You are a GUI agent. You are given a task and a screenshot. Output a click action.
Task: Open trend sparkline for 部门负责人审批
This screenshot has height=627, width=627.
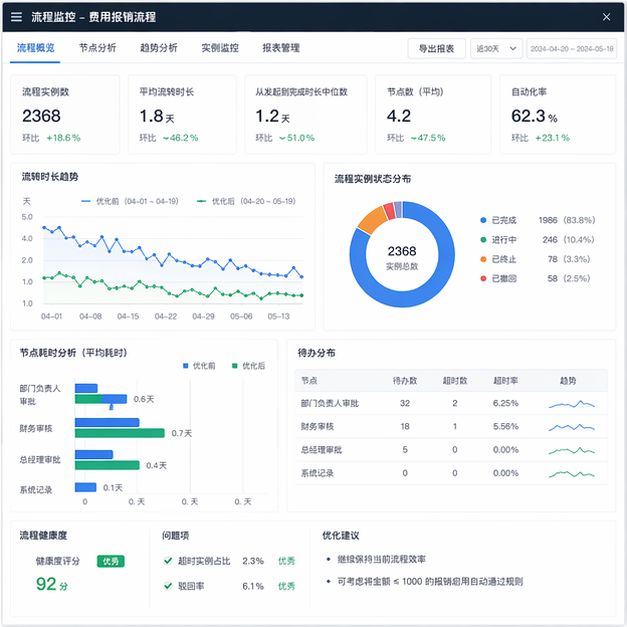572,404
